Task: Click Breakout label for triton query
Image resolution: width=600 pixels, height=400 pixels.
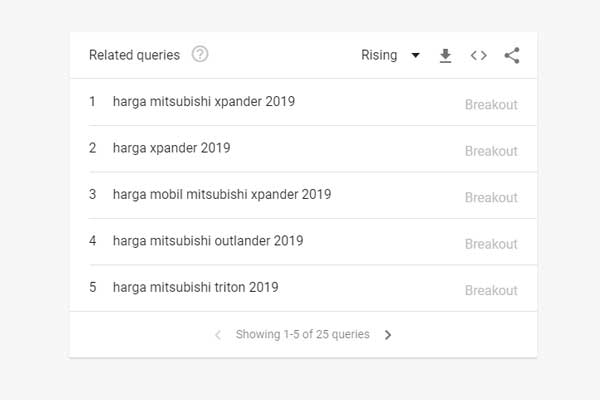Action: click(x=491, y=291)
